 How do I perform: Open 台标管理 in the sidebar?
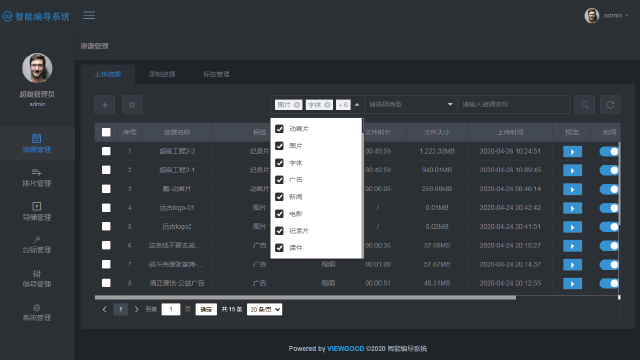(x=37, y=245)
